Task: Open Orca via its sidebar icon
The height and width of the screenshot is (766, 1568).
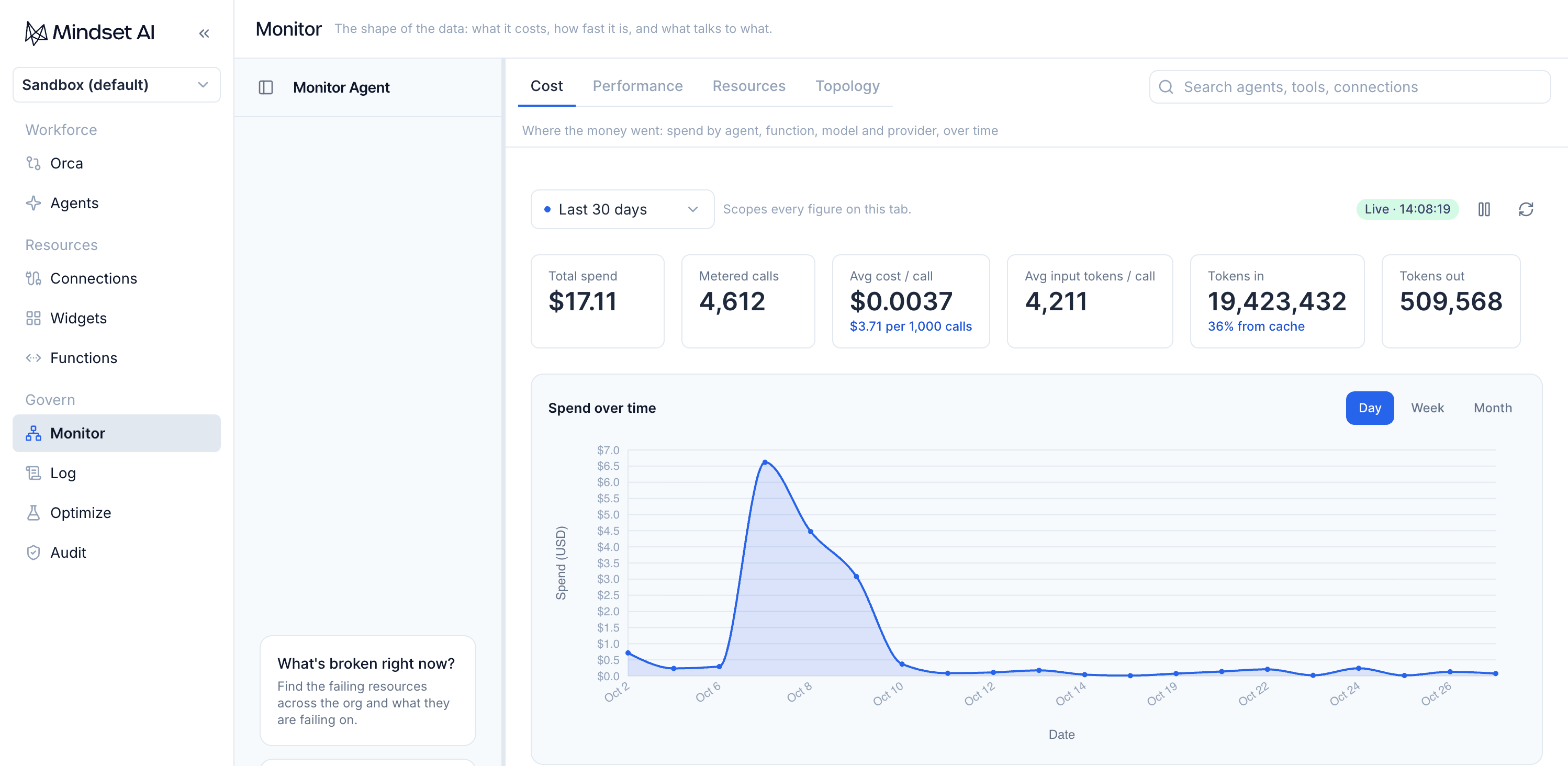Action: pos(33,163)
